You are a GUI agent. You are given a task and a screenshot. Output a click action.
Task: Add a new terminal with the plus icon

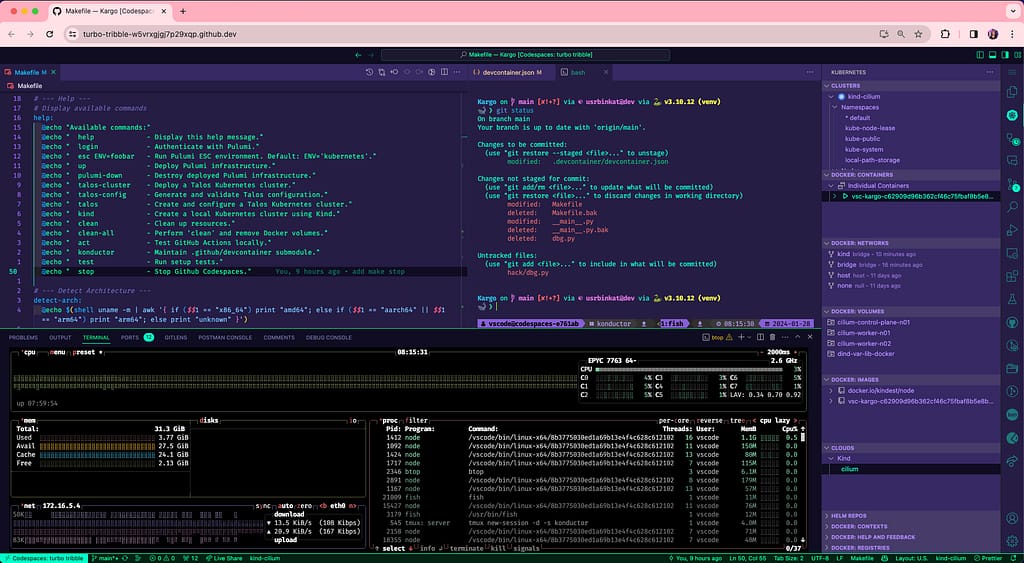click(741, 337)
